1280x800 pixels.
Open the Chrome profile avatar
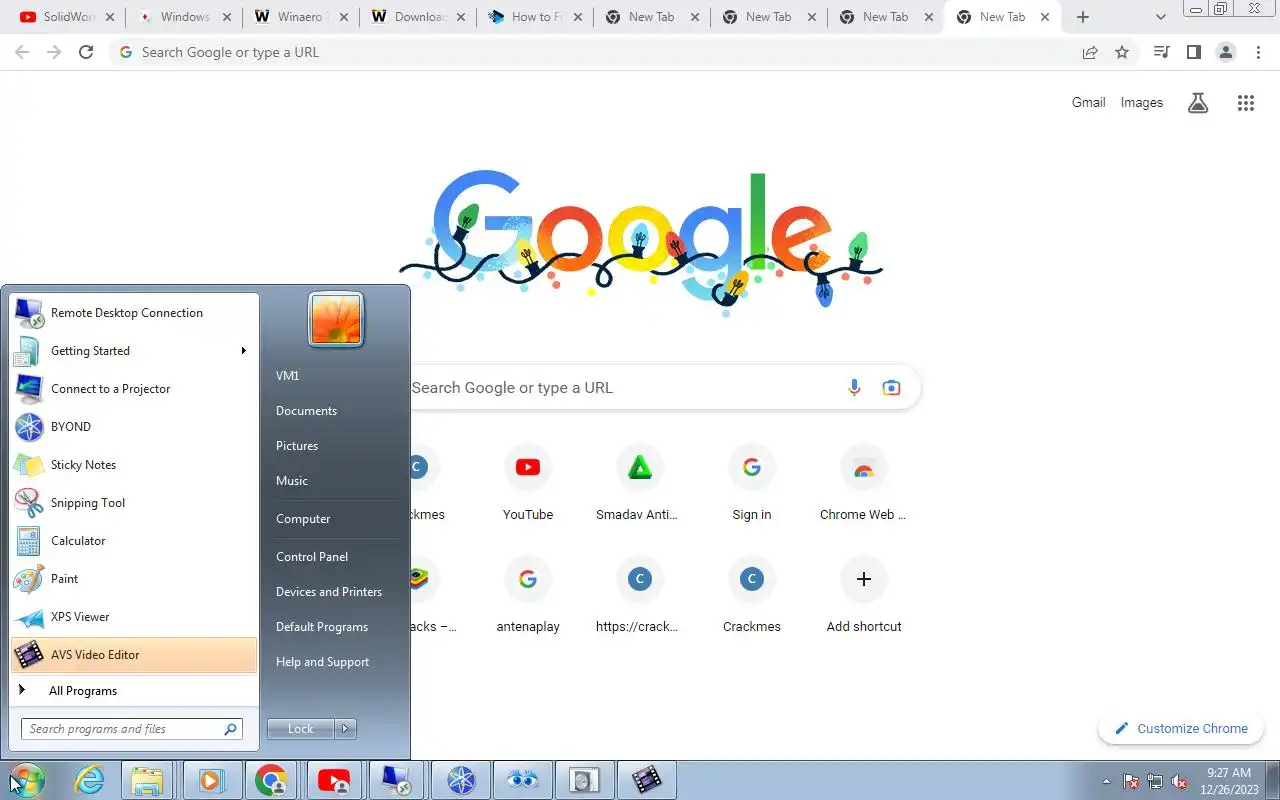pyautogui.click(x=1225, y=52)
